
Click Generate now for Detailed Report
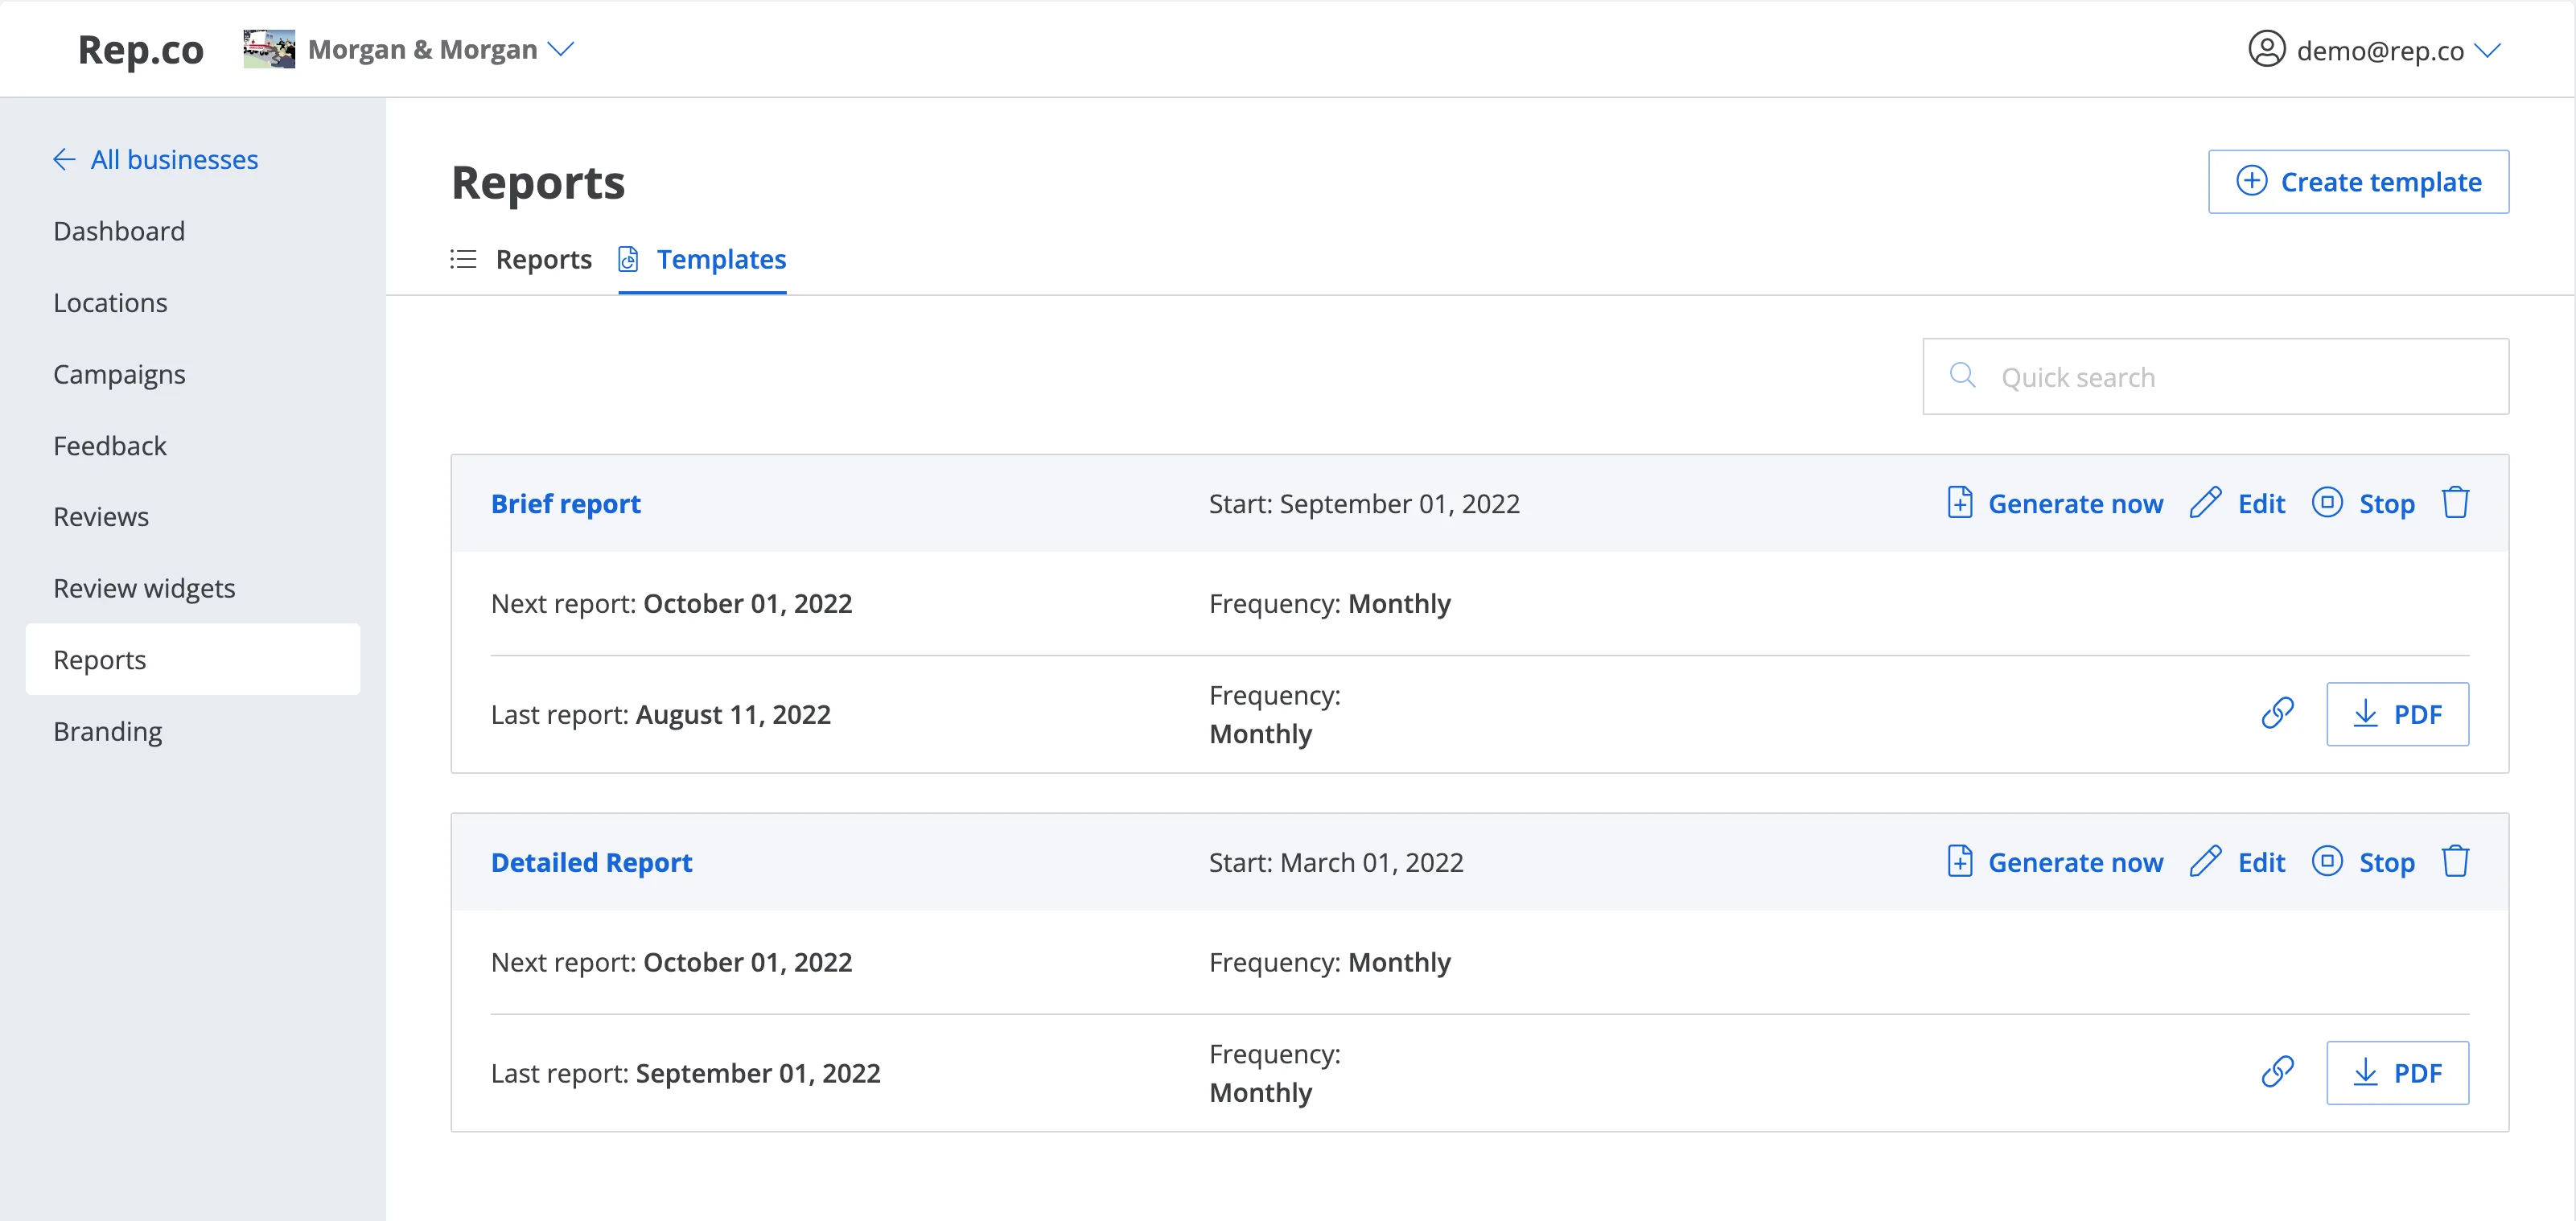2055,862
